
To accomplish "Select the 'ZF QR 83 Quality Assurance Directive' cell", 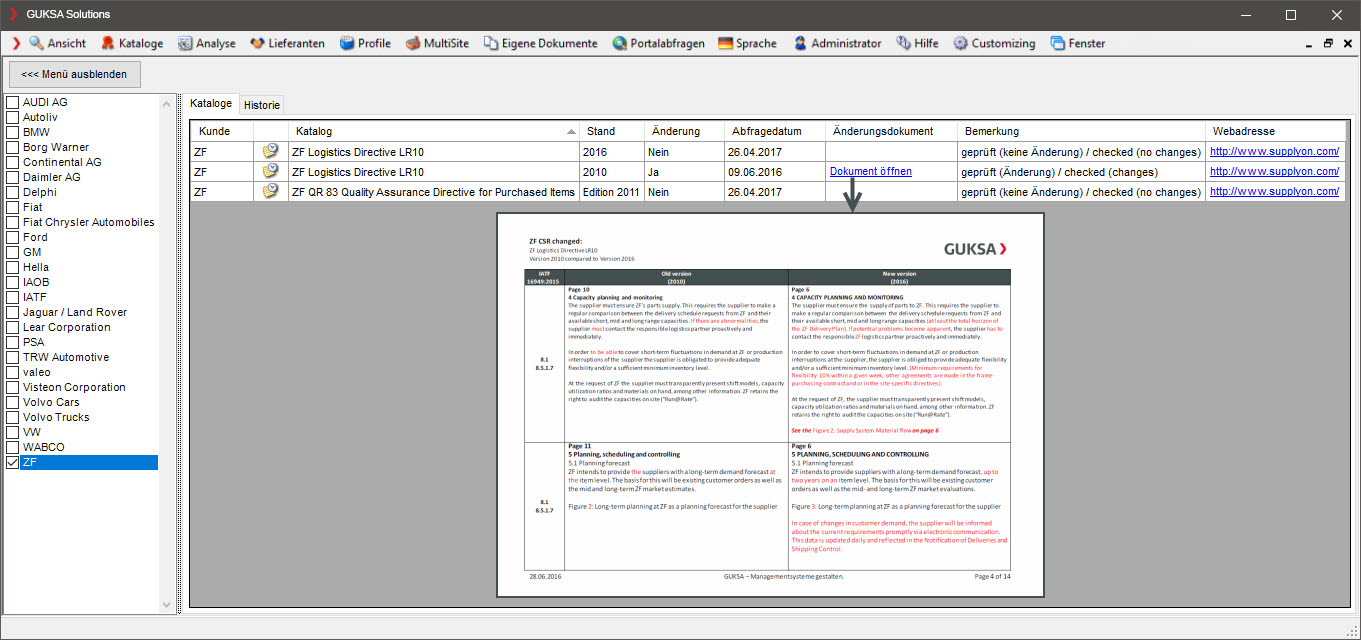I will click(434, 192).
